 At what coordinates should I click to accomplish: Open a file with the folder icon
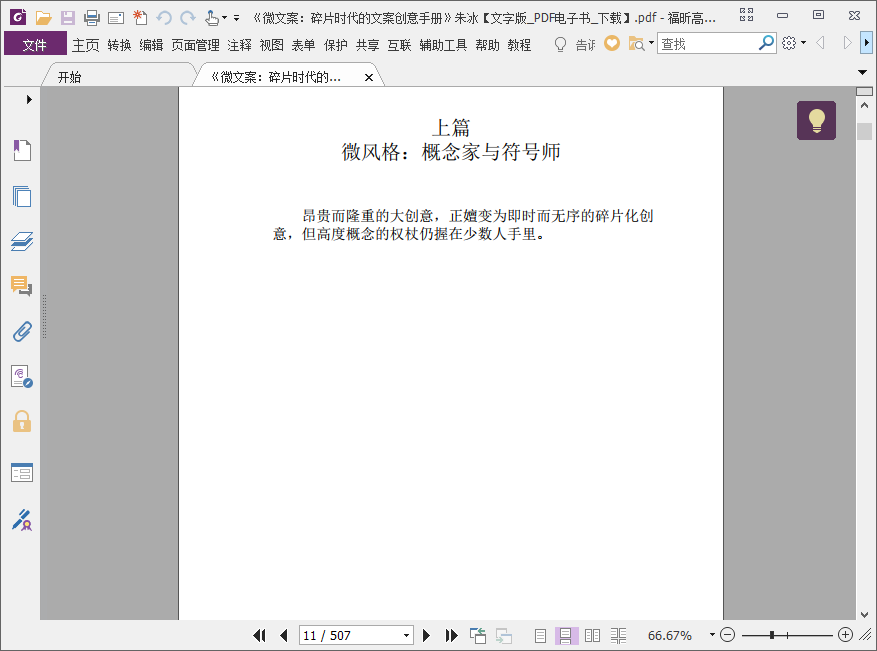point(43,18)
